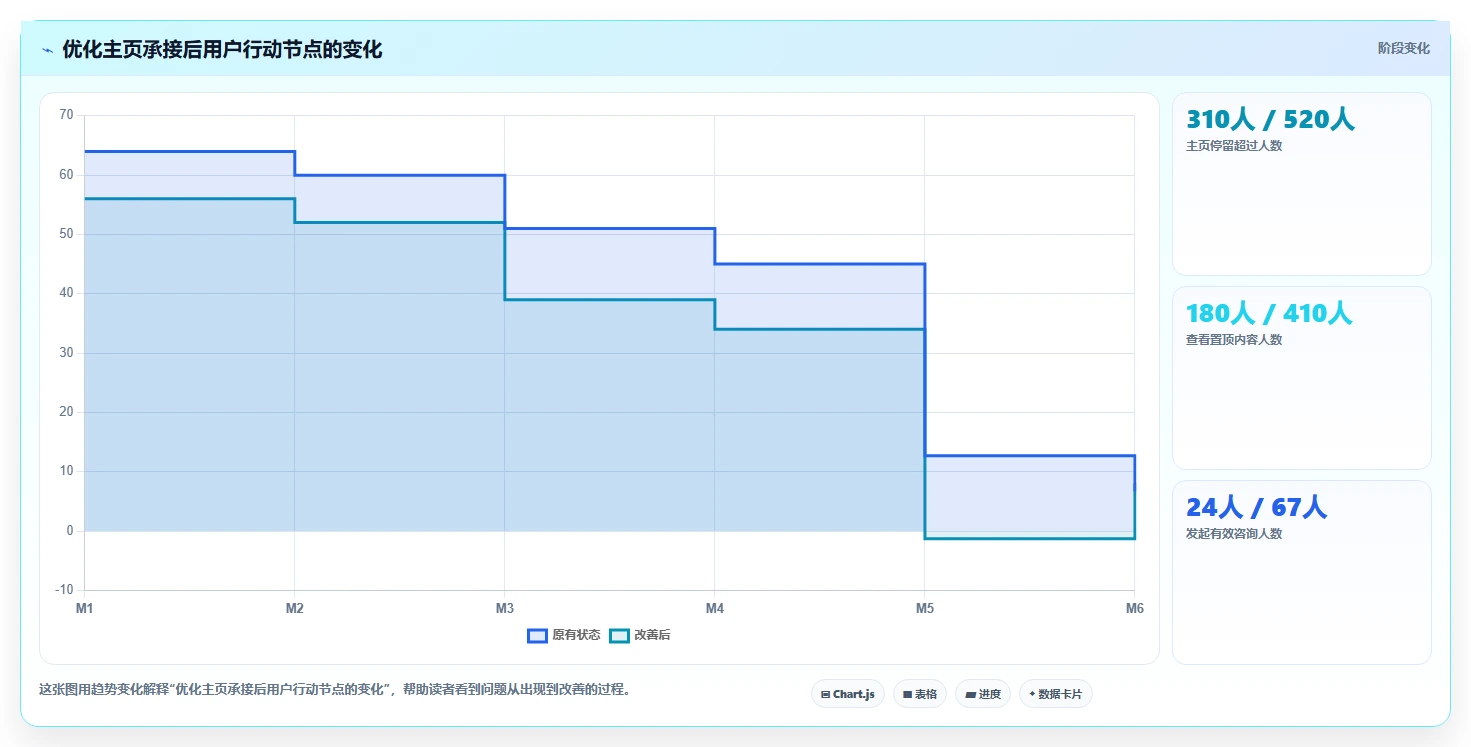The width and height of the screenshot is (1471, 747).
Task: Click the lightning icon beside the title
Action: [x=47, y=50]
